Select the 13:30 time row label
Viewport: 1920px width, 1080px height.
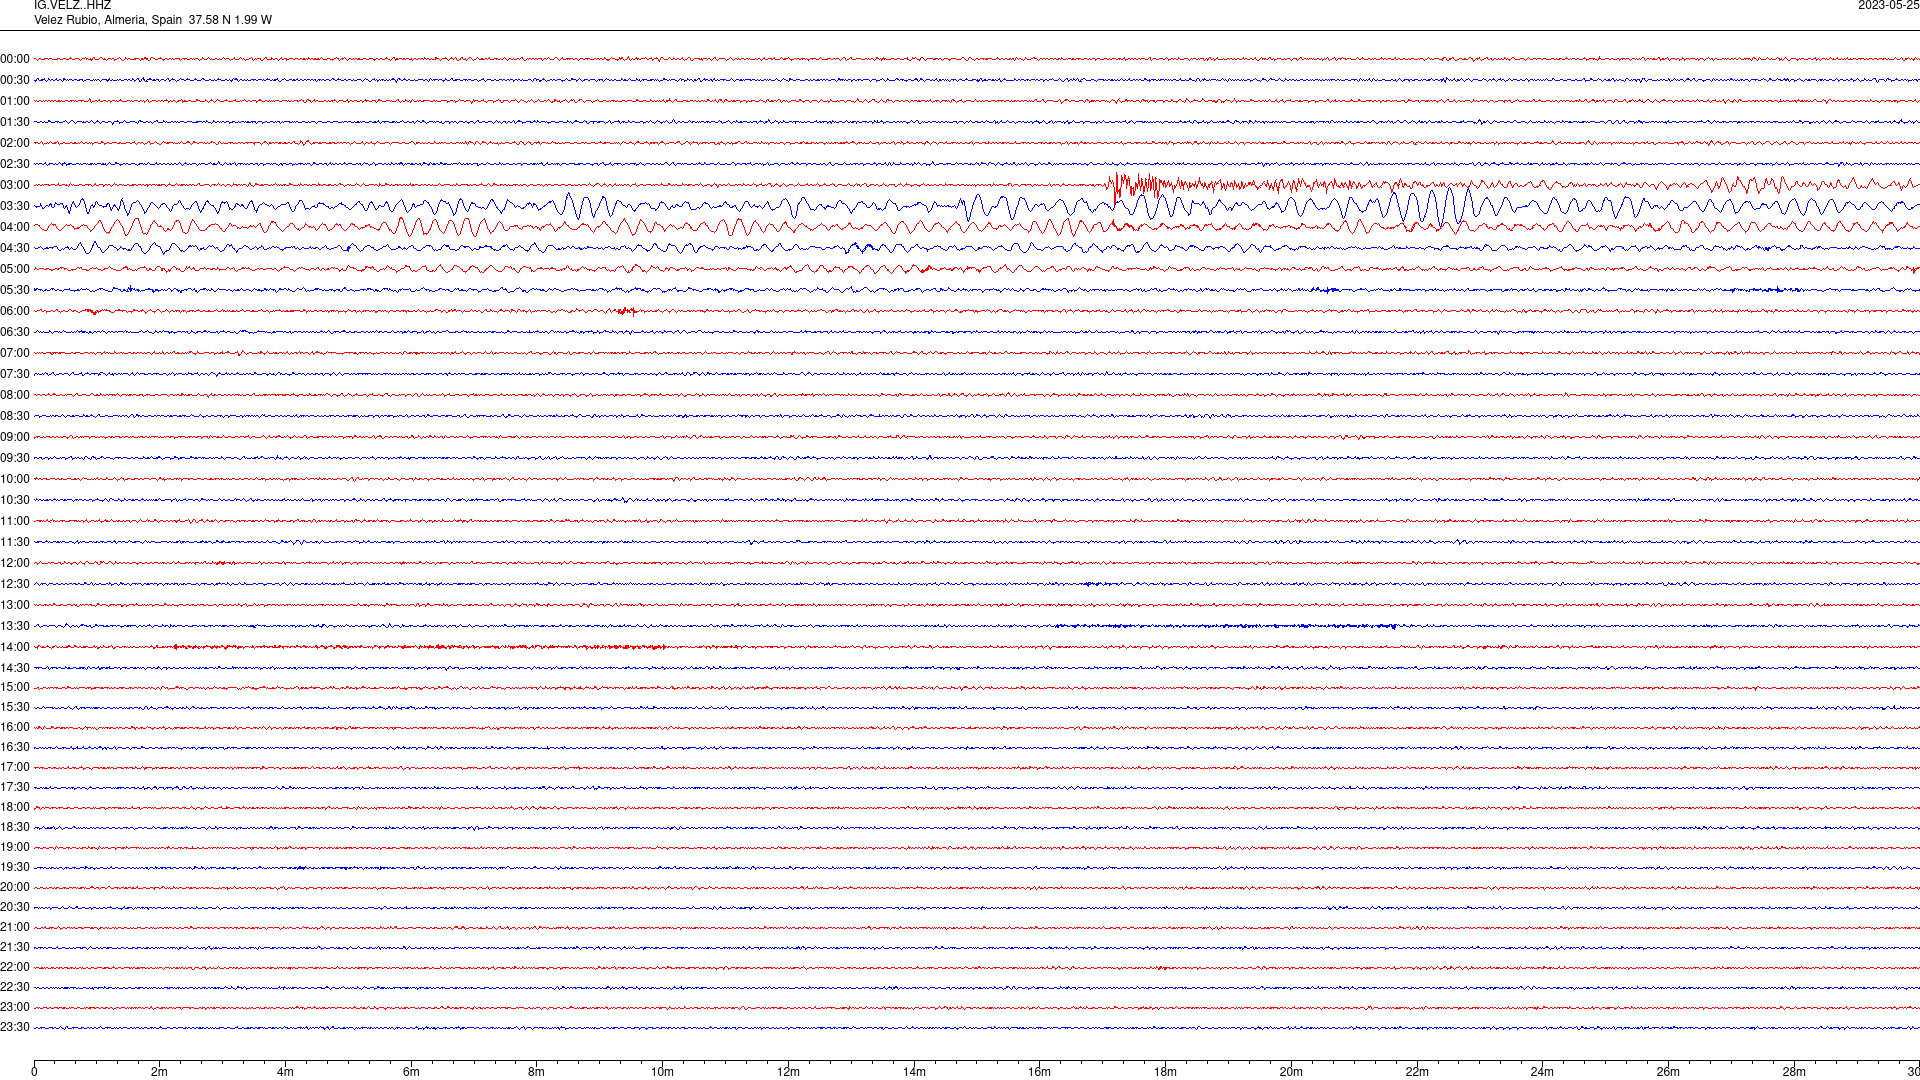click(x=15, y=626)
